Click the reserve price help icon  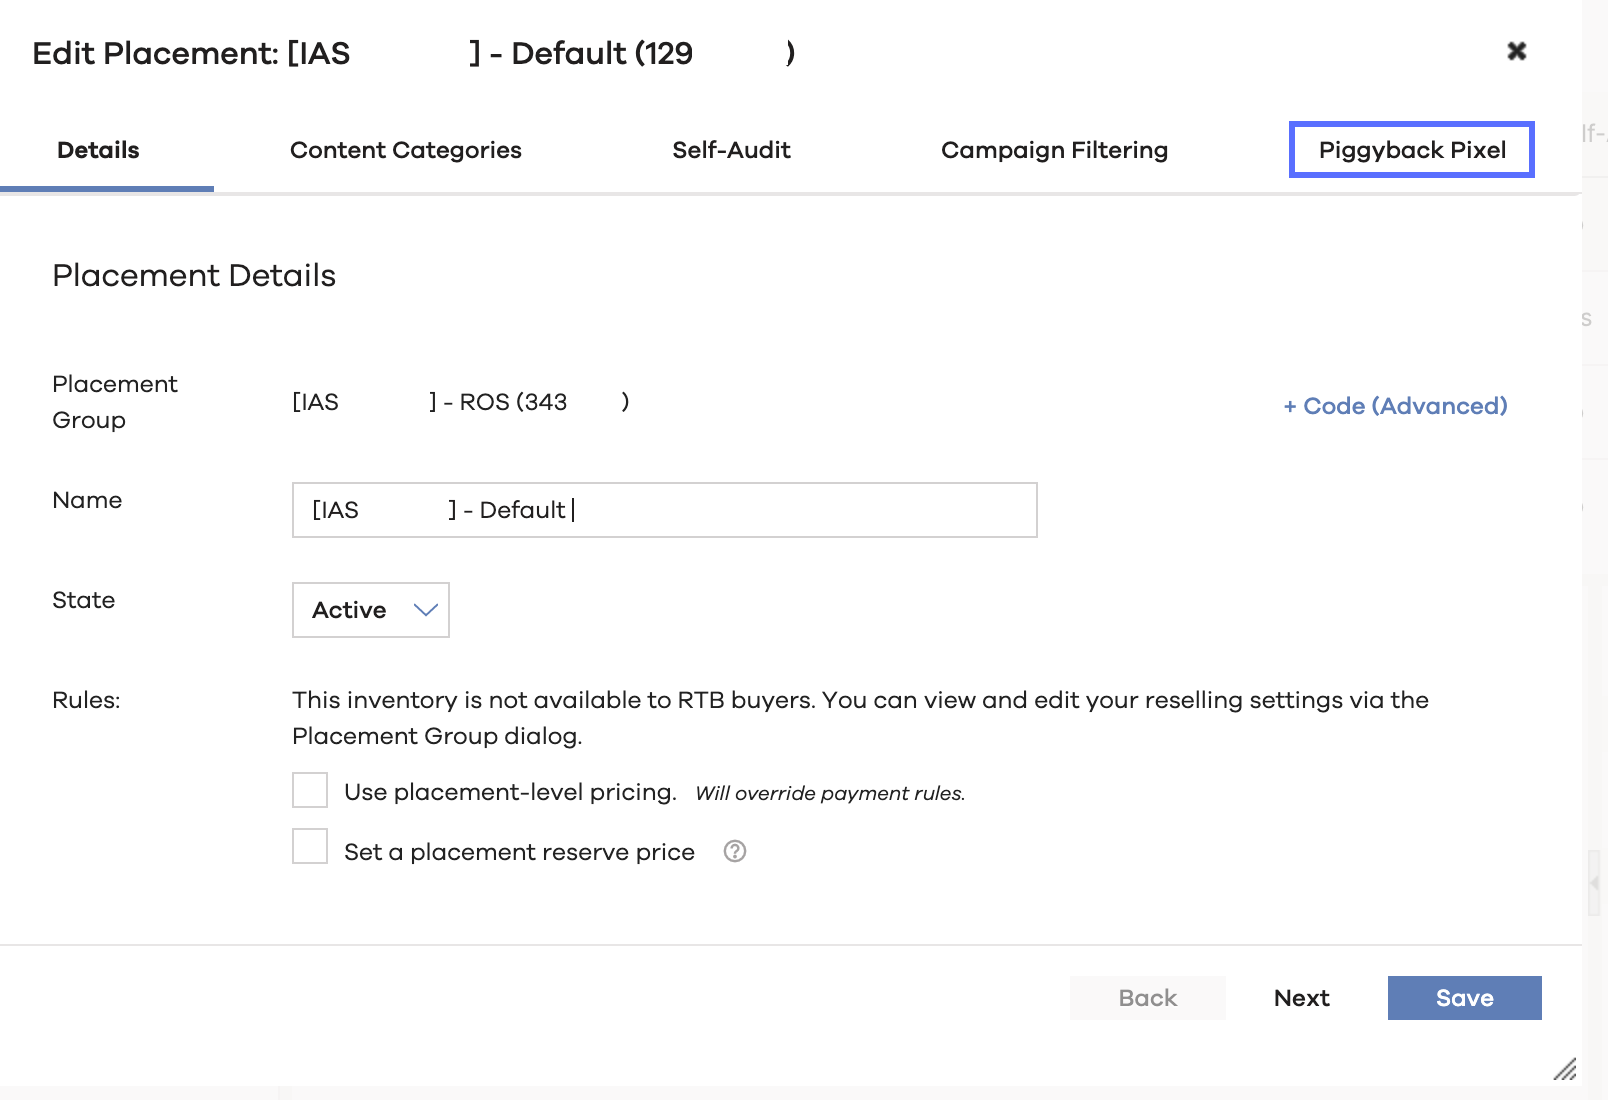tap(735, 851)
